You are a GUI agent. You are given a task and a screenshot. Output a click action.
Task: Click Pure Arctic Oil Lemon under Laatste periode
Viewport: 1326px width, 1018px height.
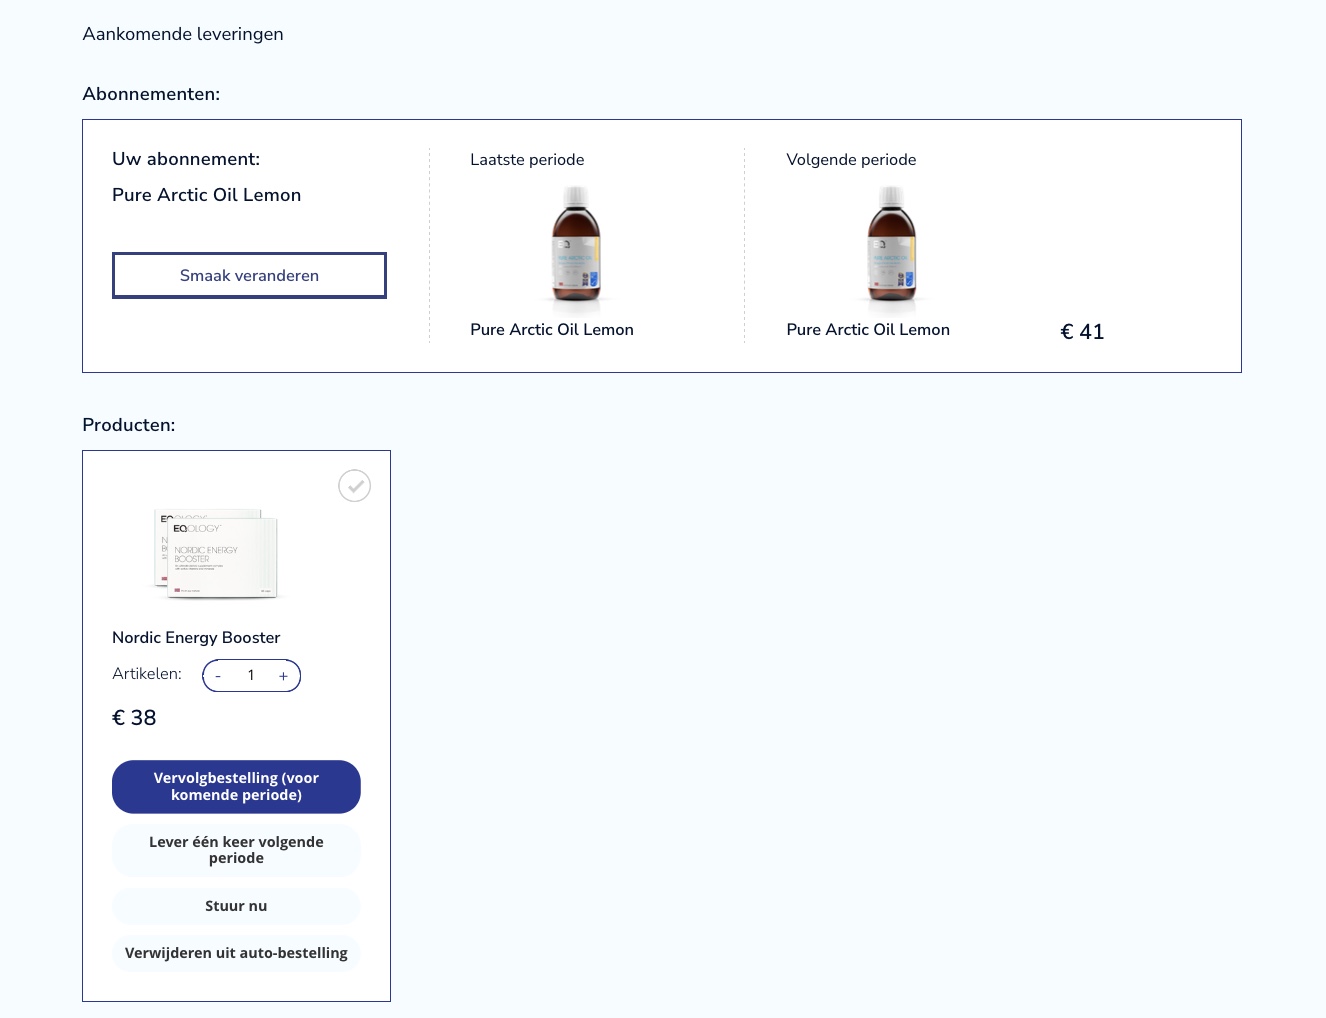point(552,329)
